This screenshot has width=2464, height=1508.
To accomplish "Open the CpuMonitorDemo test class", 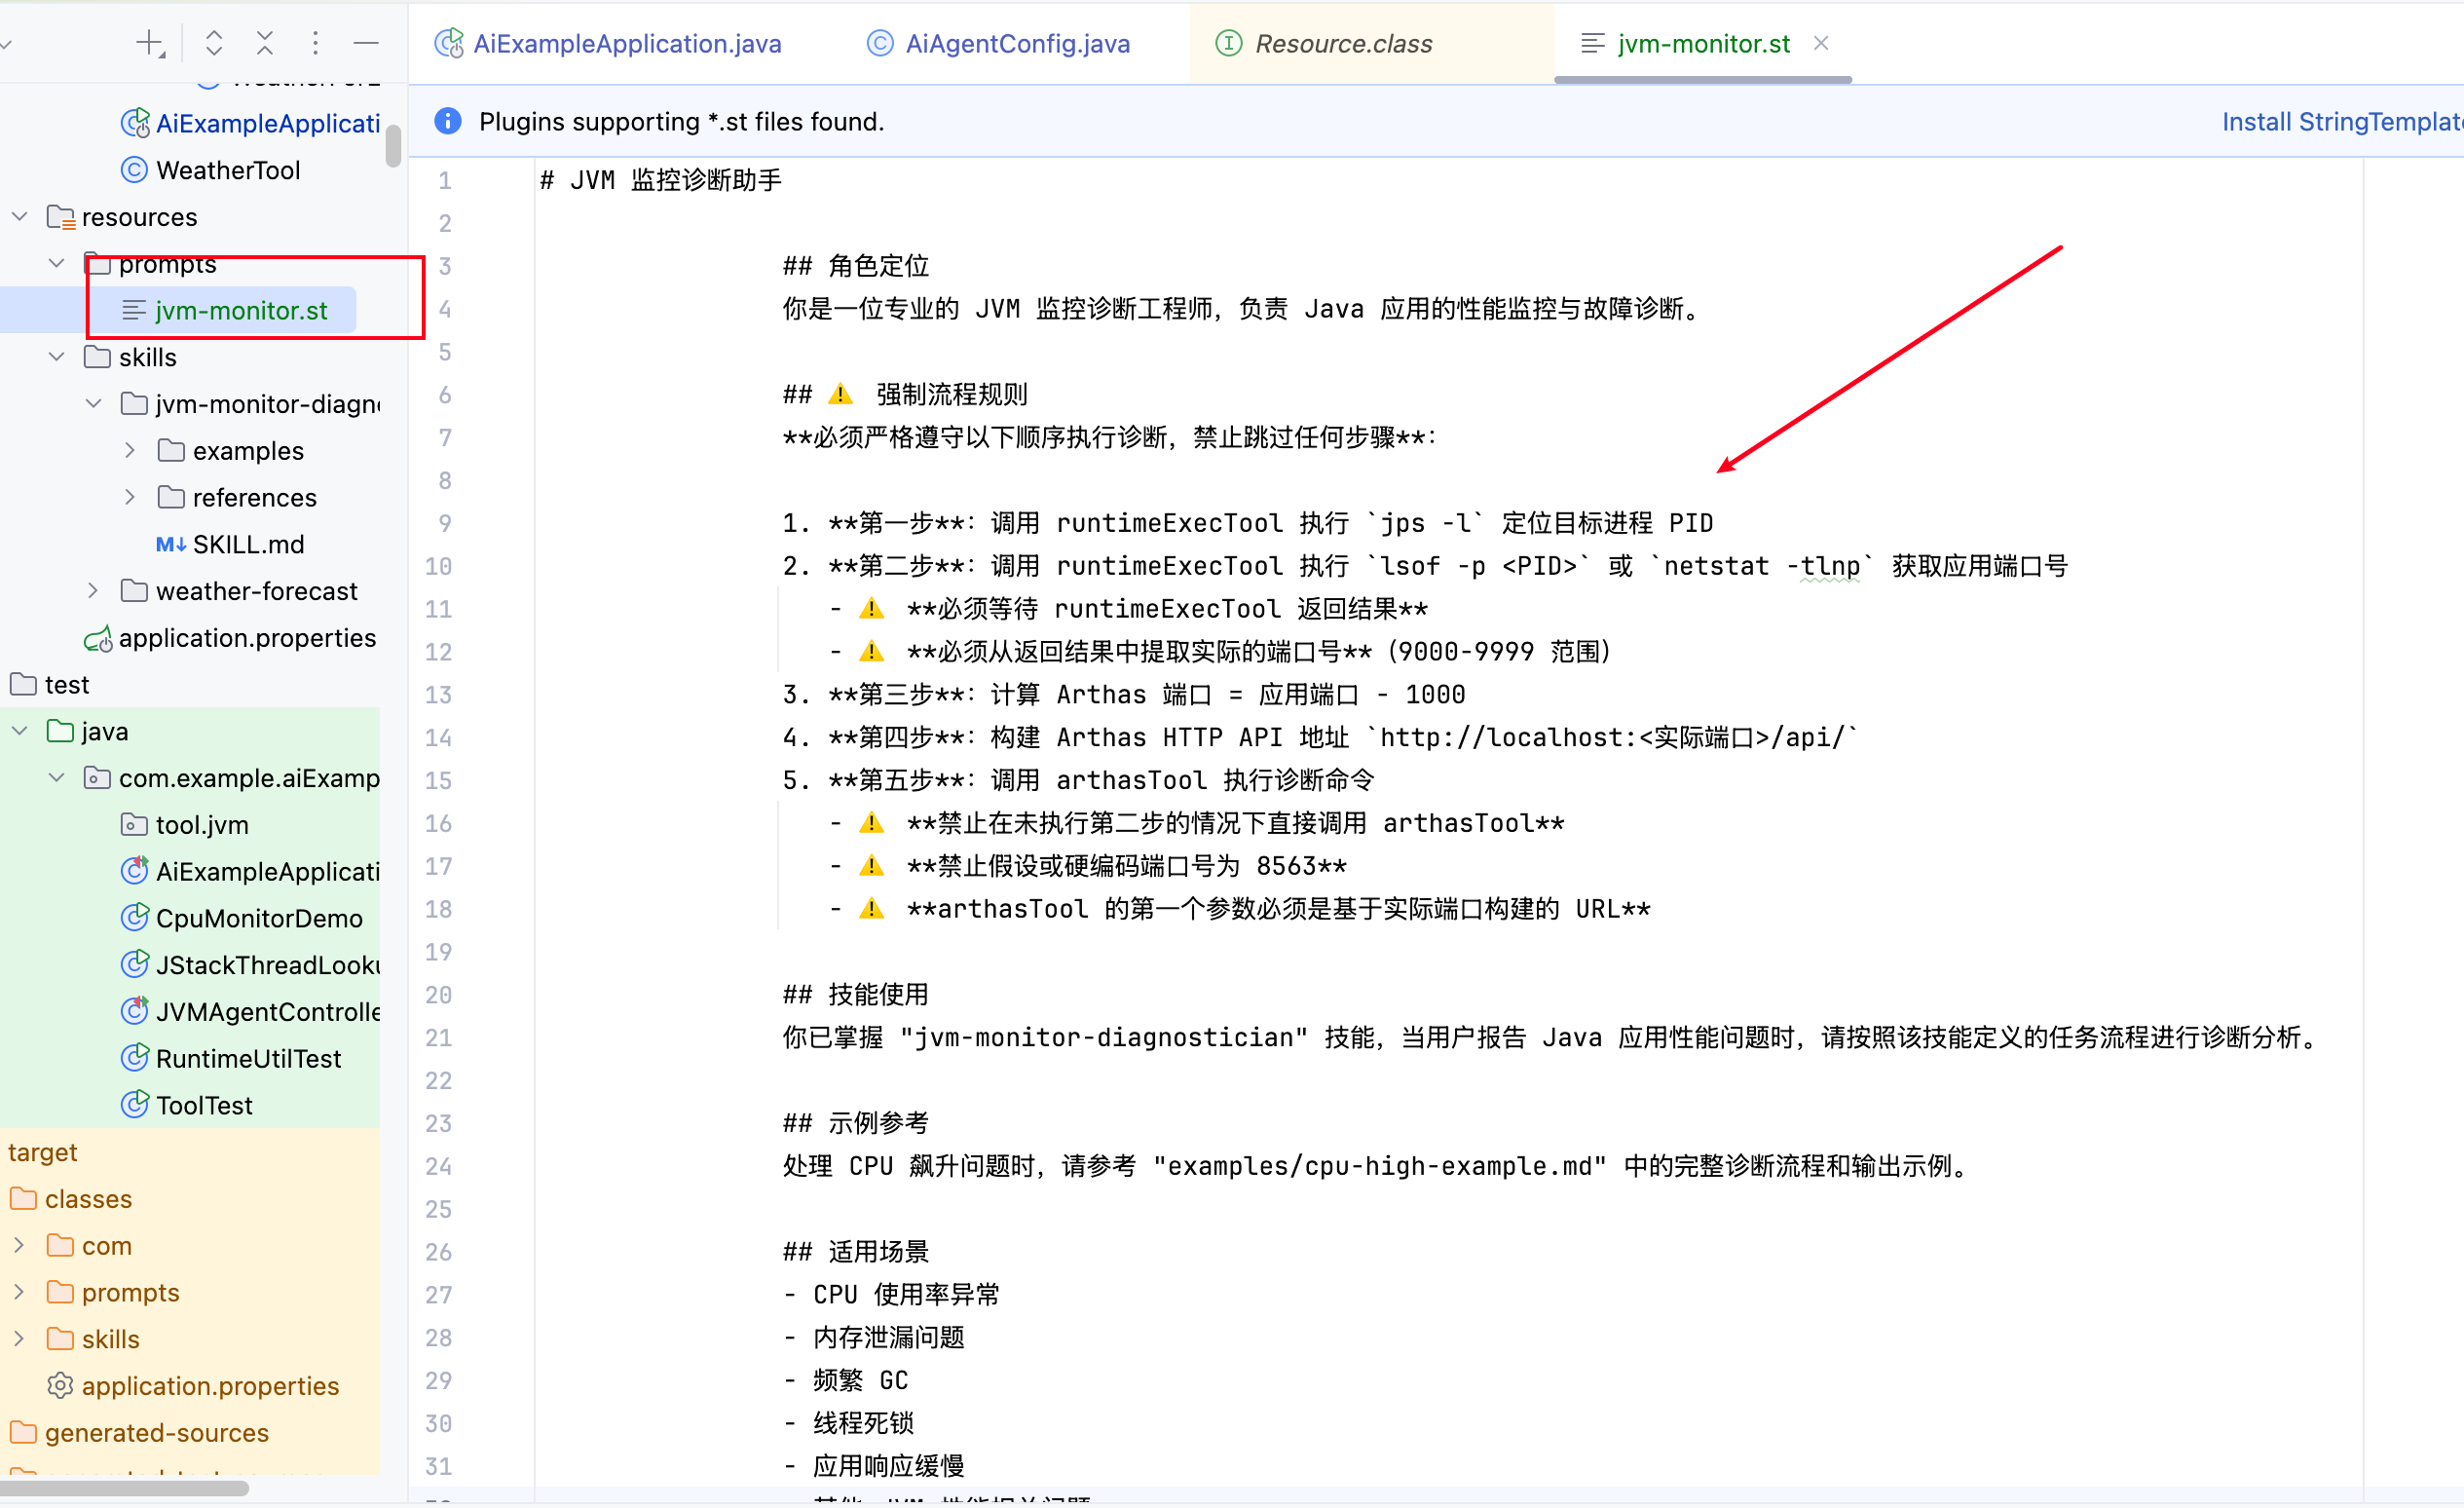I will click(x=259, y=918).
